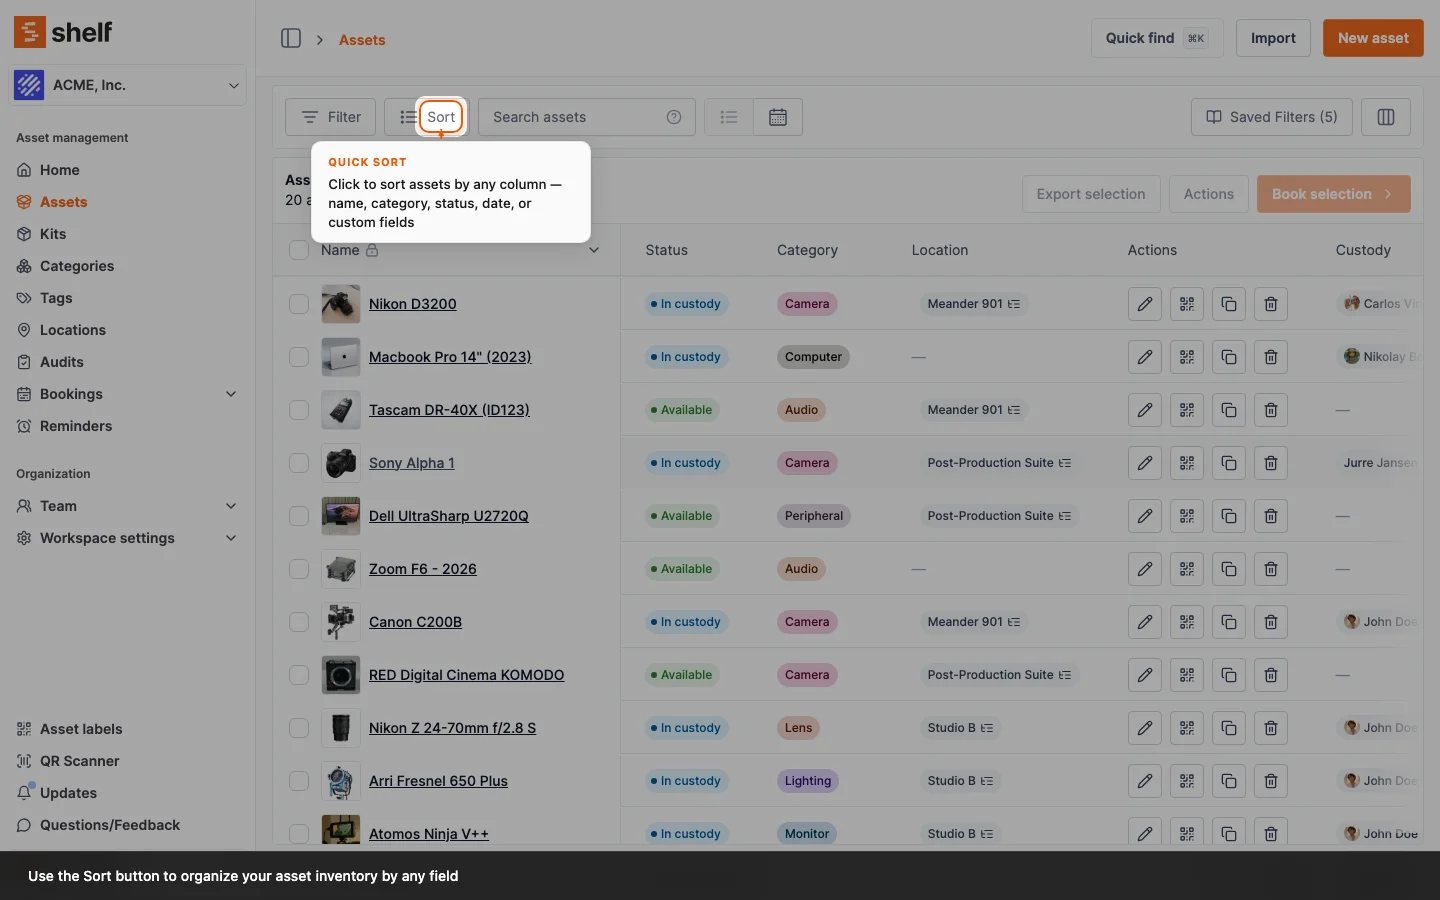1440x900 pixels.
Task: Open the Canon C200B asset link
Action: click(415, 622)
